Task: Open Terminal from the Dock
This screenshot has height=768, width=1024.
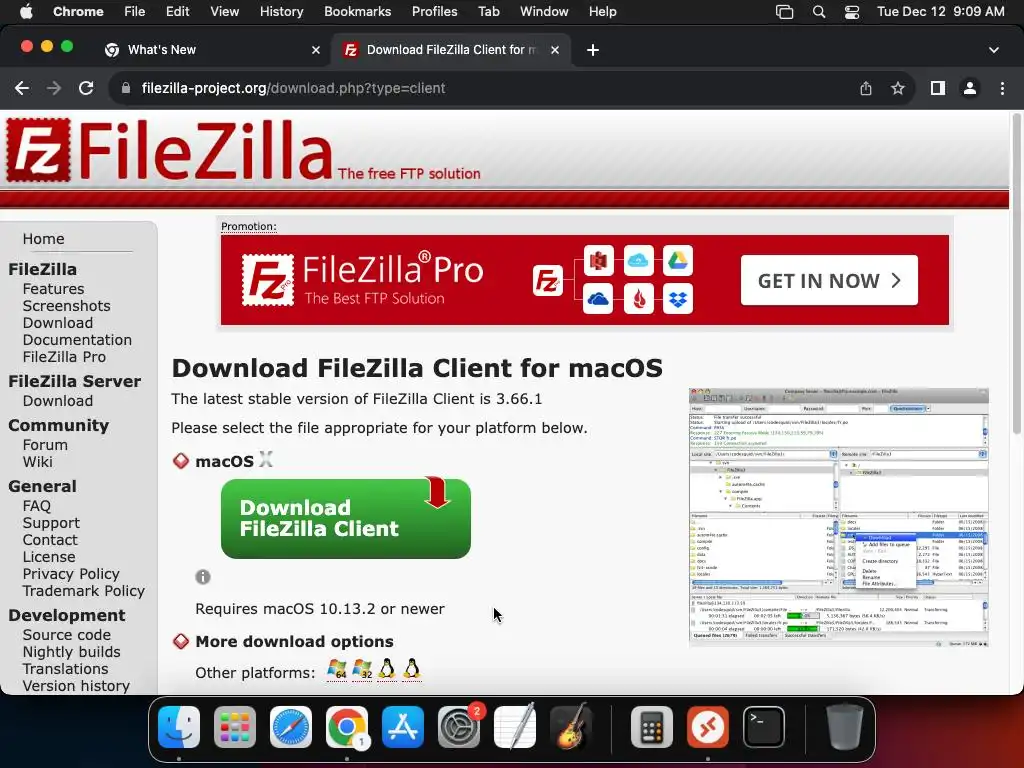Action: point(763,727)
